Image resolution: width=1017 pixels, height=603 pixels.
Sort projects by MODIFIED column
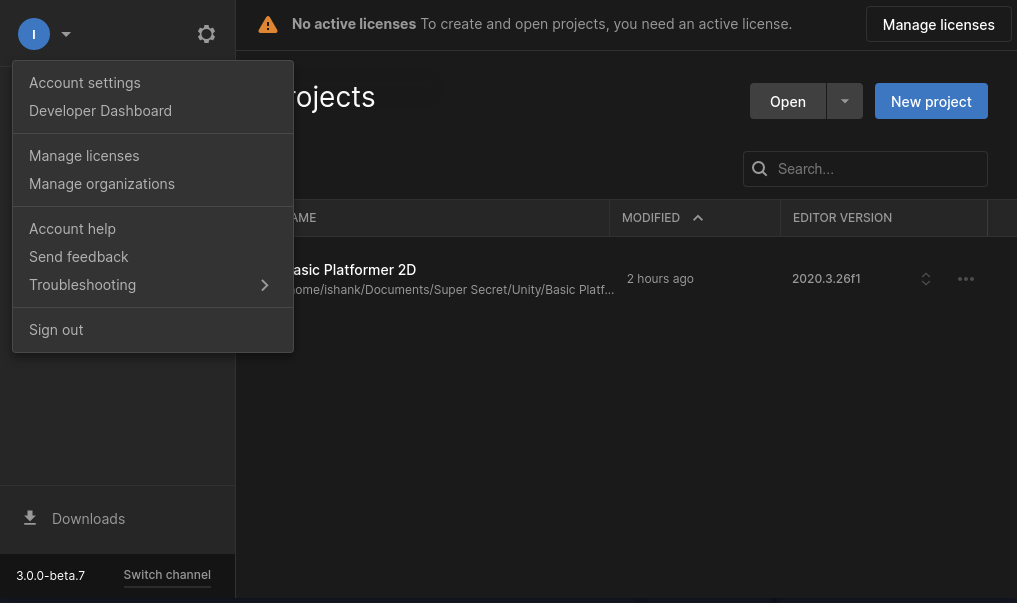click(x=651, y=218)
